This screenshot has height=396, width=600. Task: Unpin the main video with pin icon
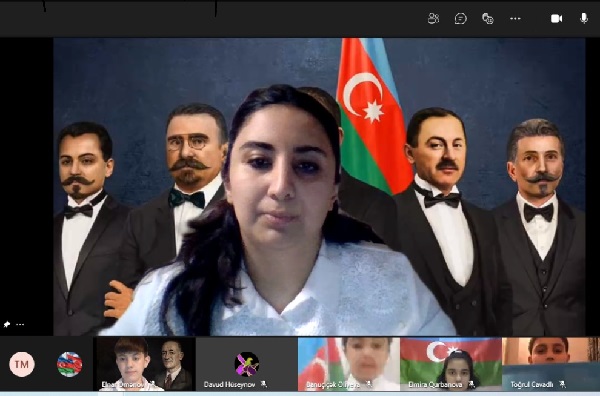[7, 324]
